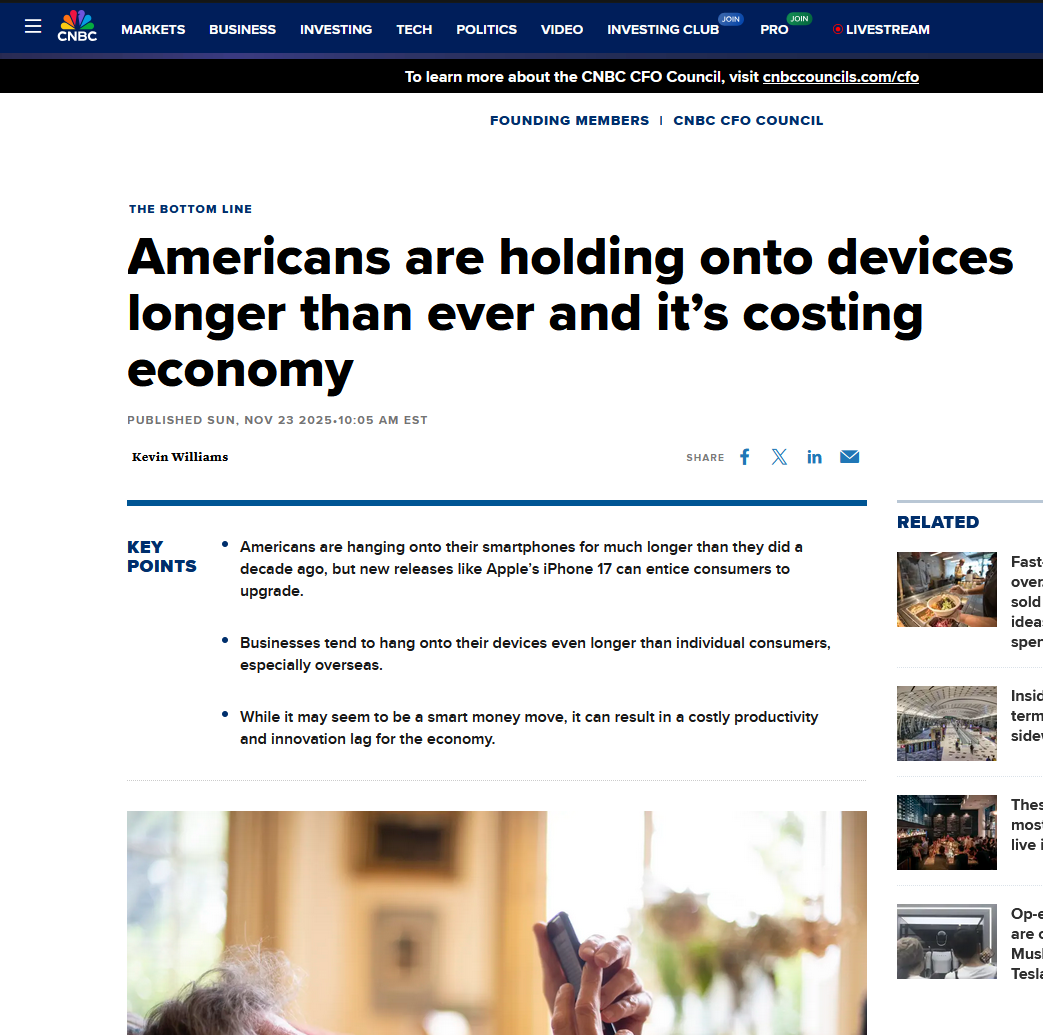Image resolution: width=1043 pixels, height=1035 pixels.
Task: Share article on X (Twitter)
Action: click(779, 457)
